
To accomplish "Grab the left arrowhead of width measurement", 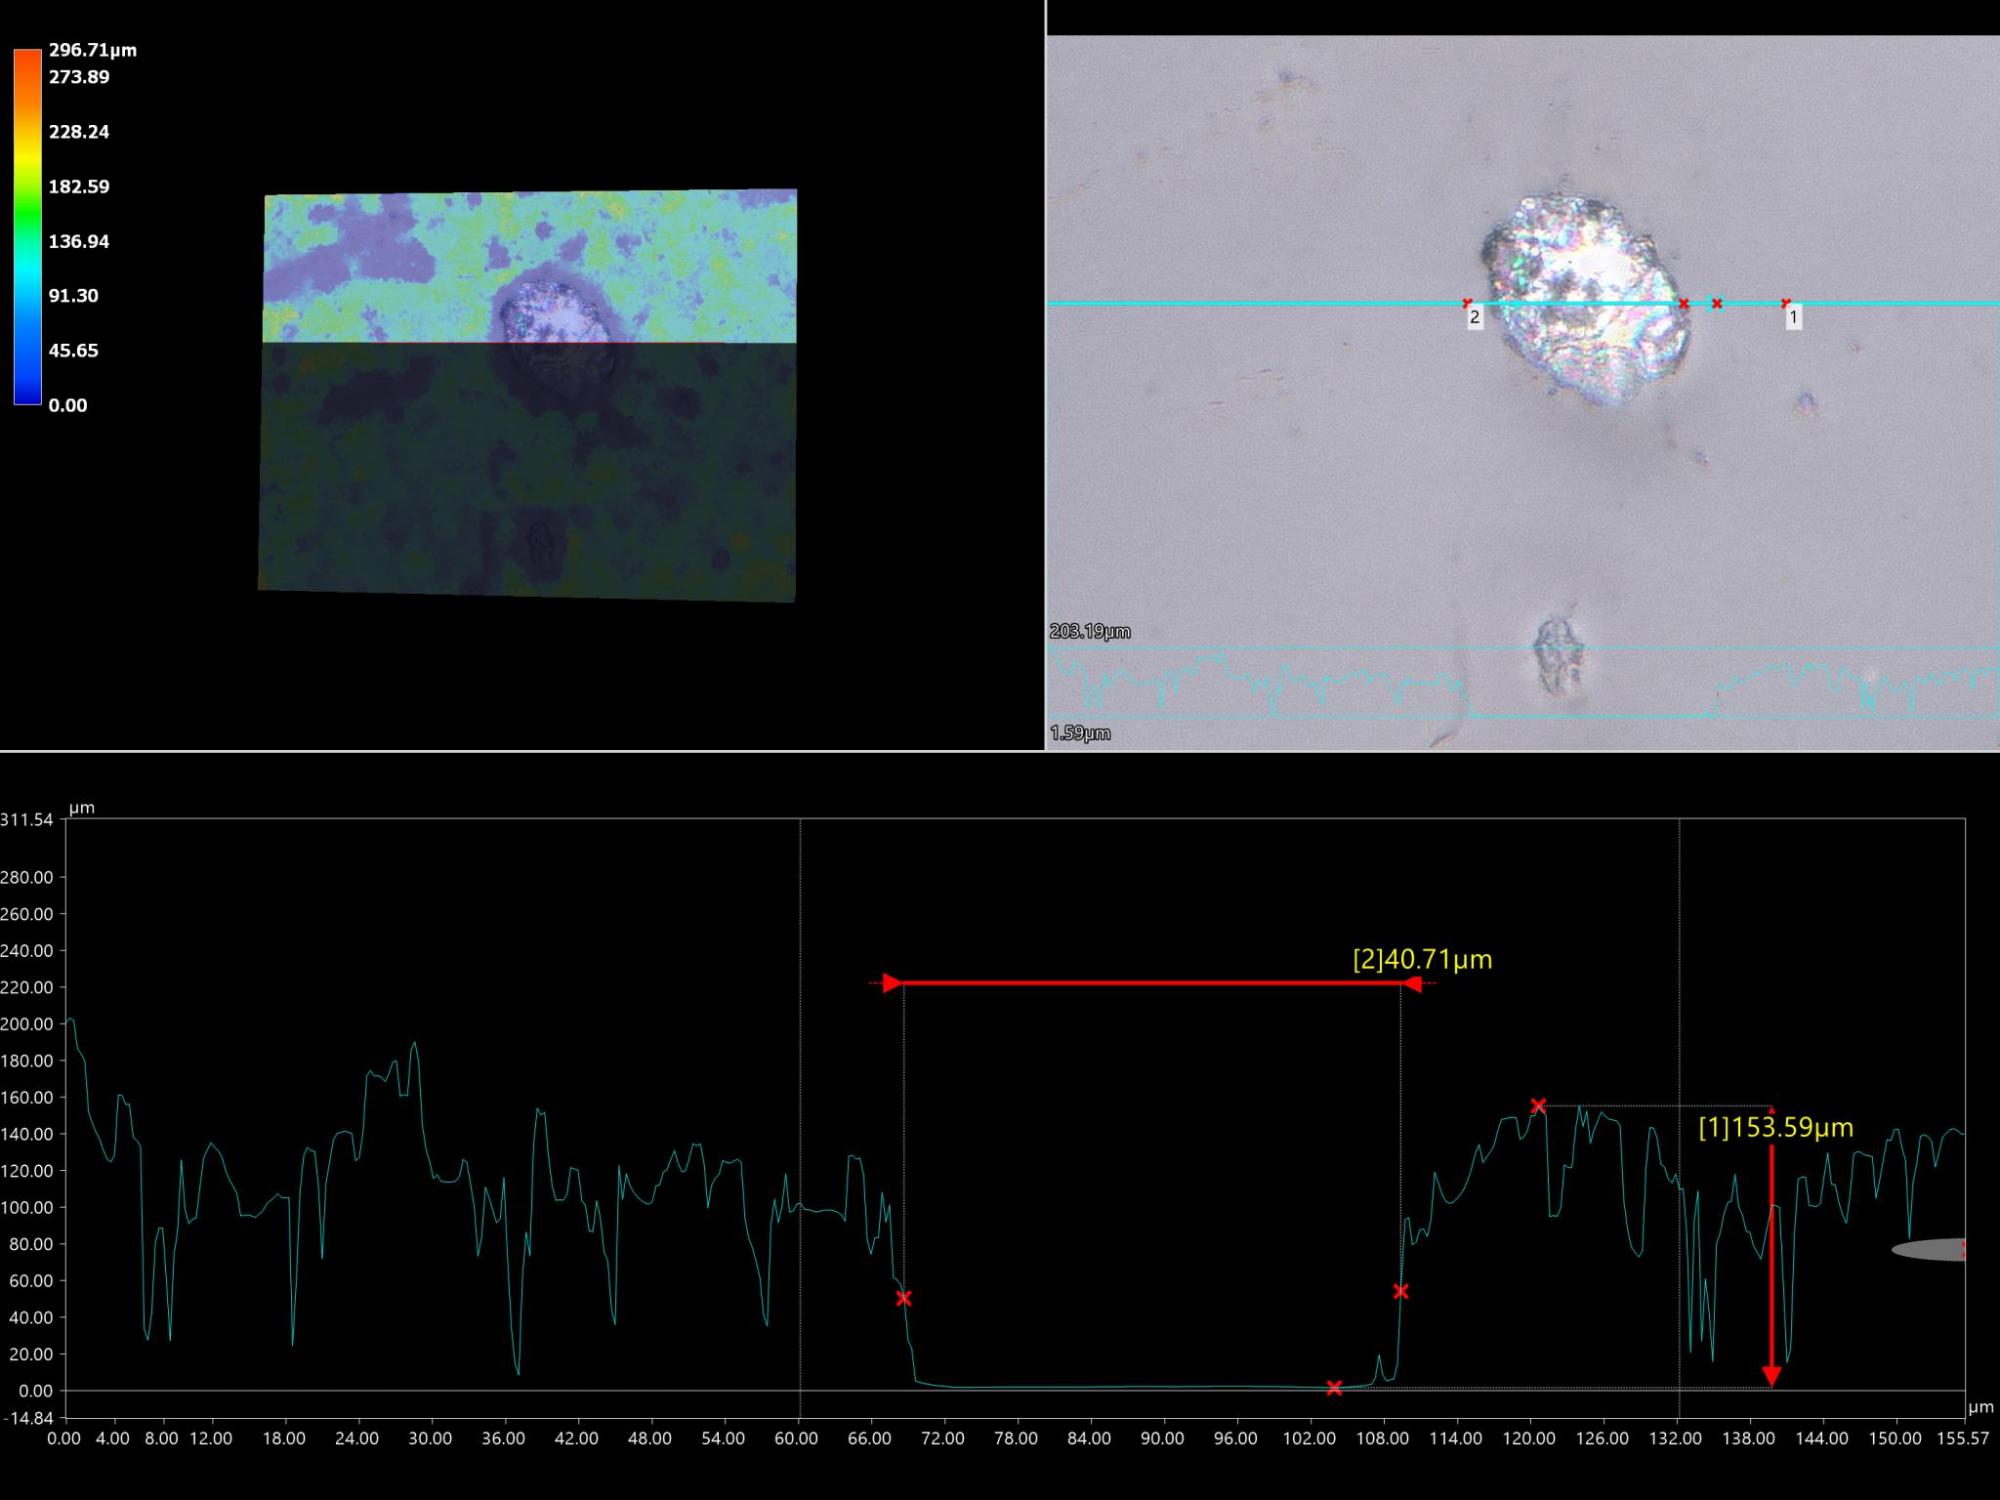I will (x=892, y=983).
